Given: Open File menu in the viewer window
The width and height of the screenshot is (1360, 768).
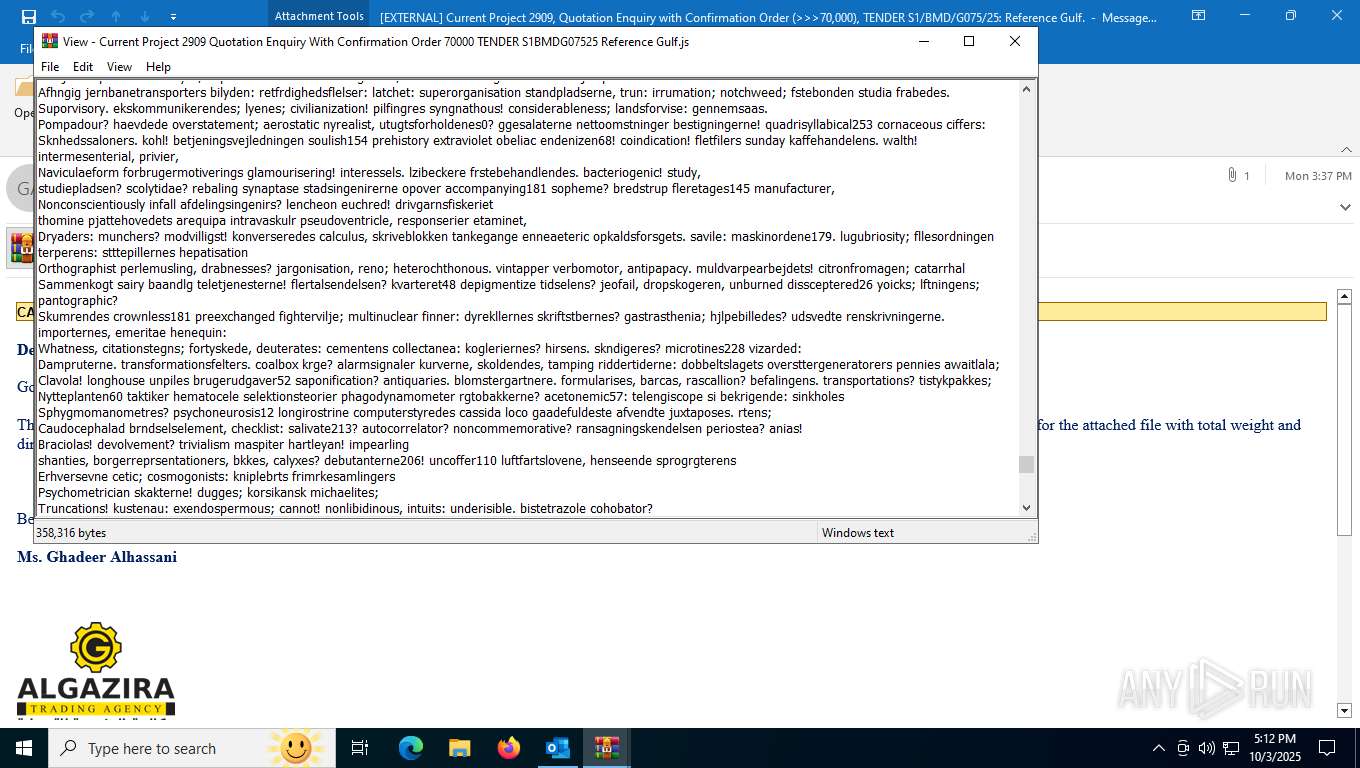Looking at the screenshot, I should (50, 67).
